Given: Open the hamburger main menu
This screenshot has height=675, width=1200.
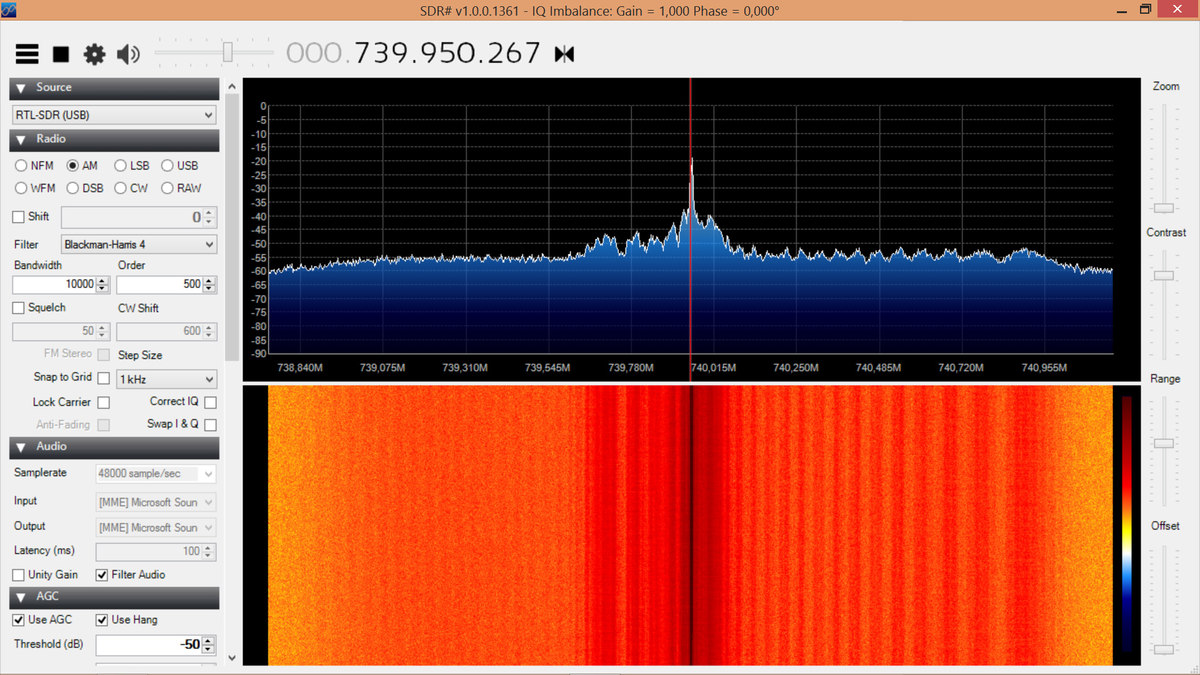Looking at the screenshot, I should [27, 54].
